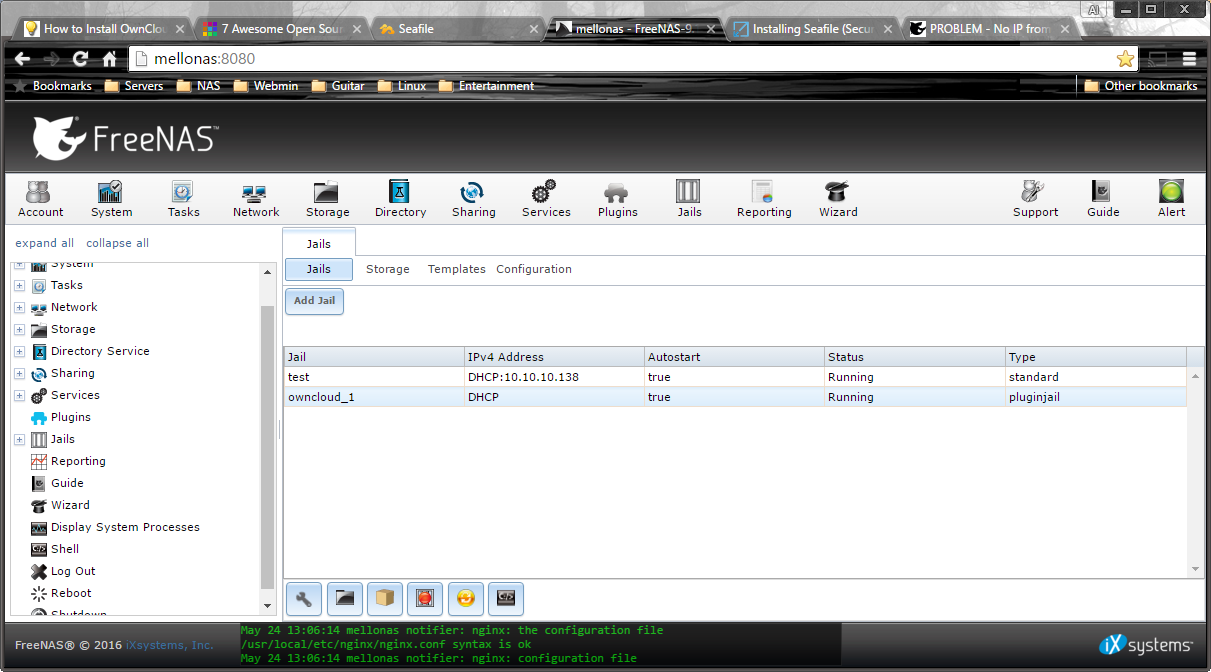The width and height of the screenshot is (1211, 672).
Task: Expand the Network tree node
Action: (19, 308)
